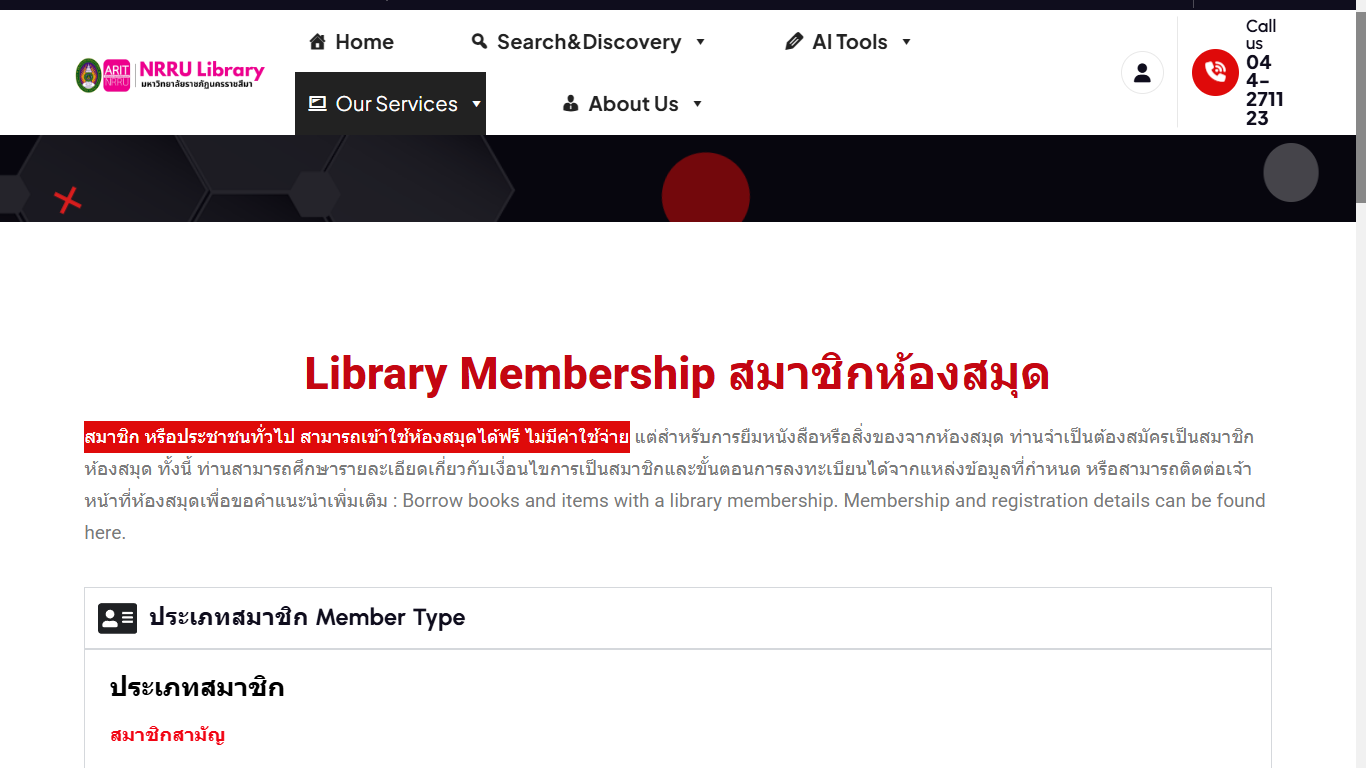
Task: Toggle the ประเภทสมาชิก Member Type section header
Action: point(307,618)
